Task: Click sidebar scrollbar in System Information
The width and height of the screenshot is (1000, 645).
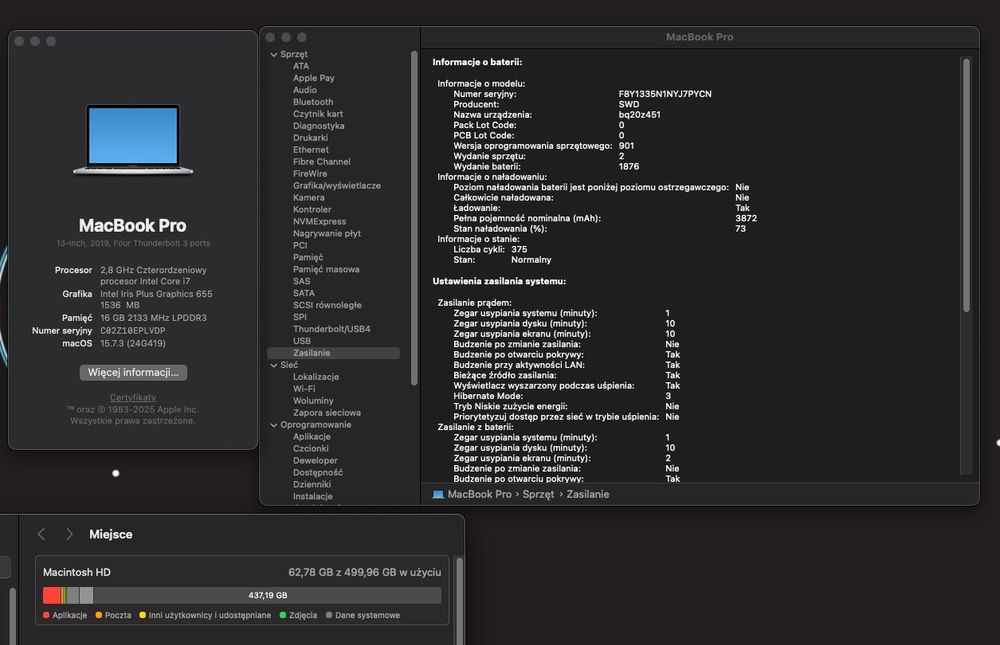Action: pyautogui.click(x=414, y=218)
